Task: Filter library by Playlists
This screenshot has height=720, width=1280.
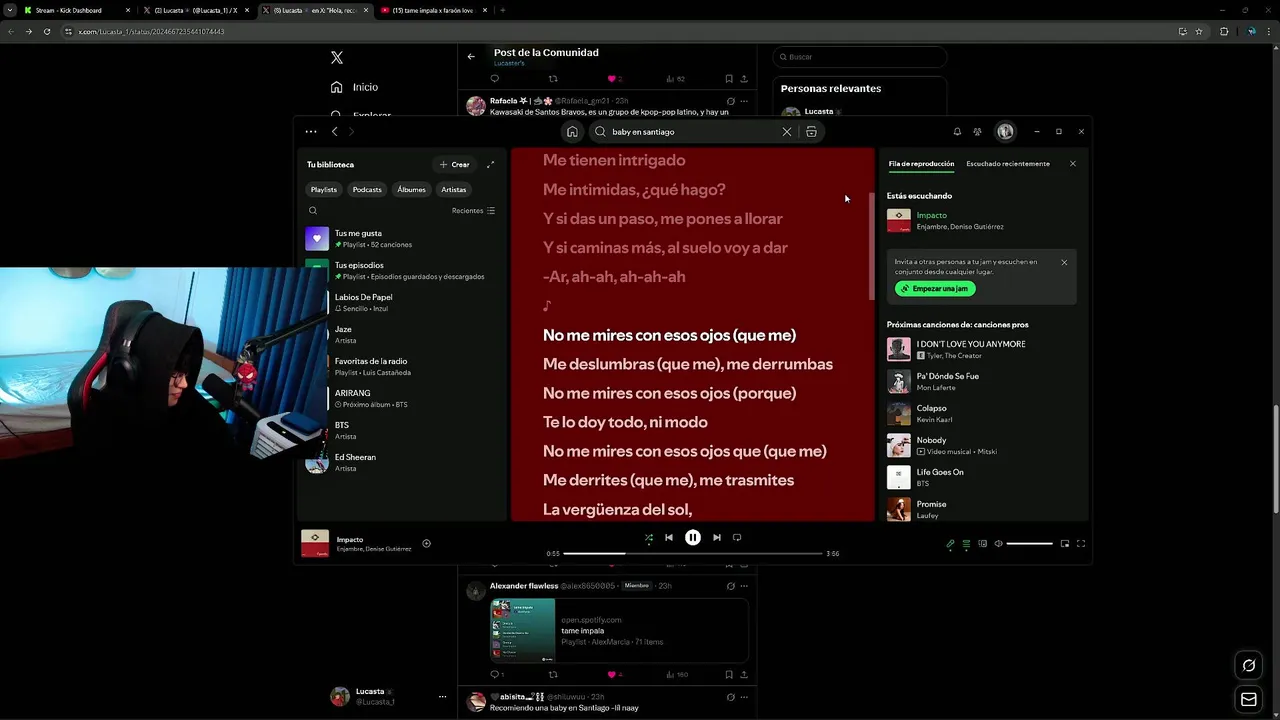Action: 324,189
